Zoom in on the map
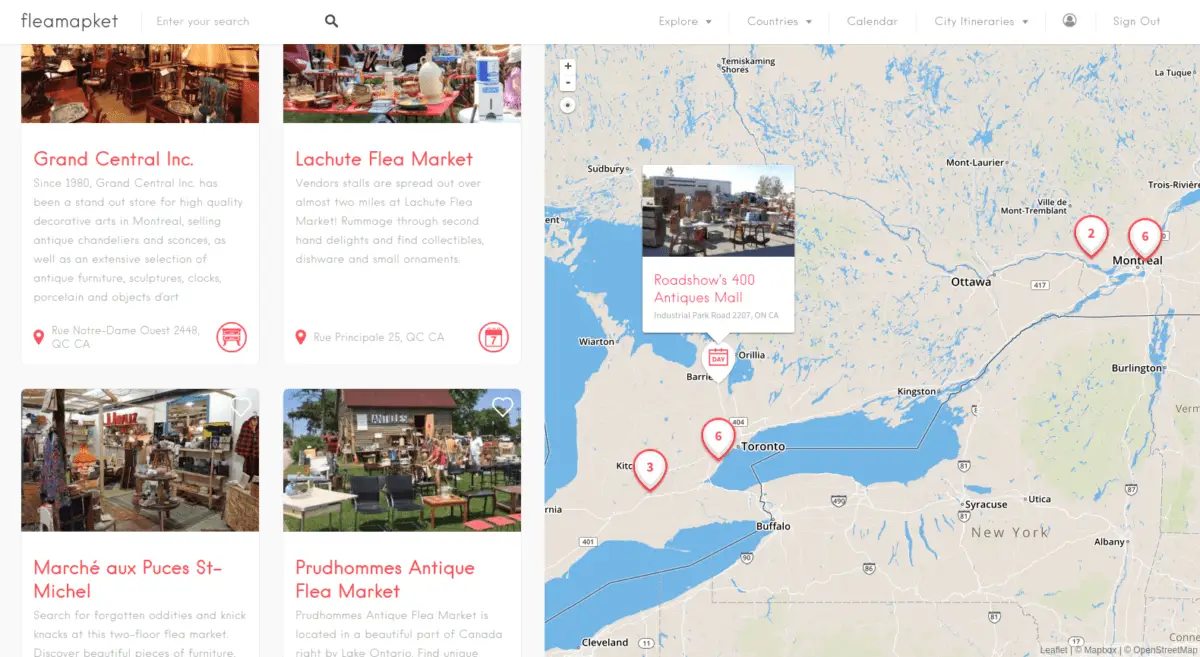Screen dimensions: 1200x657 [568, 66]
